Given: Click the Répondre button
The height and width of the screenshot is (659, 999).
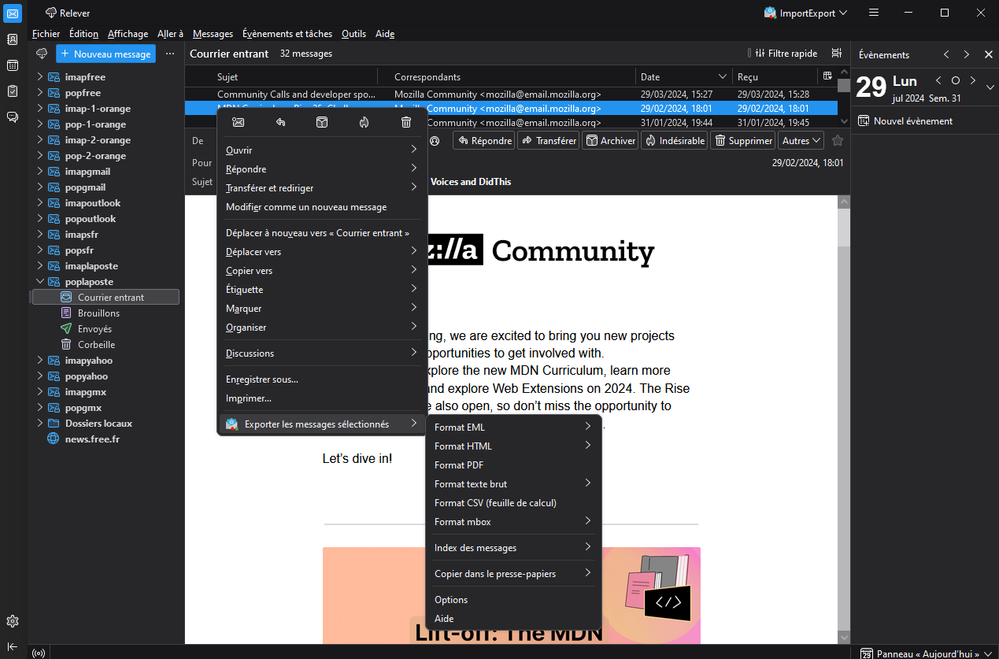Looking at the screenshot, I should (485, 141).
